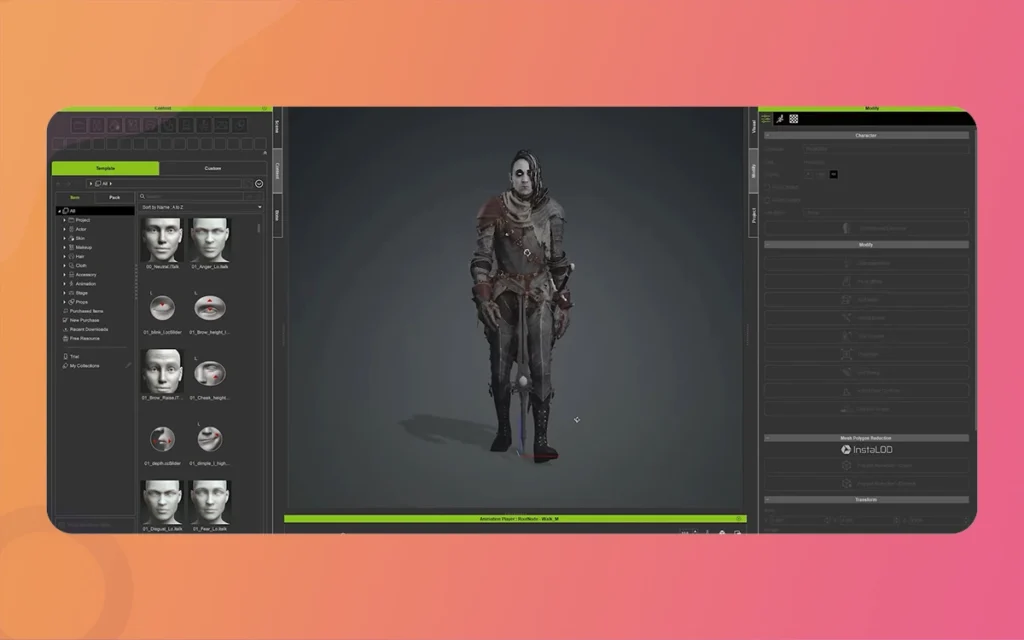Click the Props category icon
The width and height of the screenshot is (1024, 640).
point(71,301)
